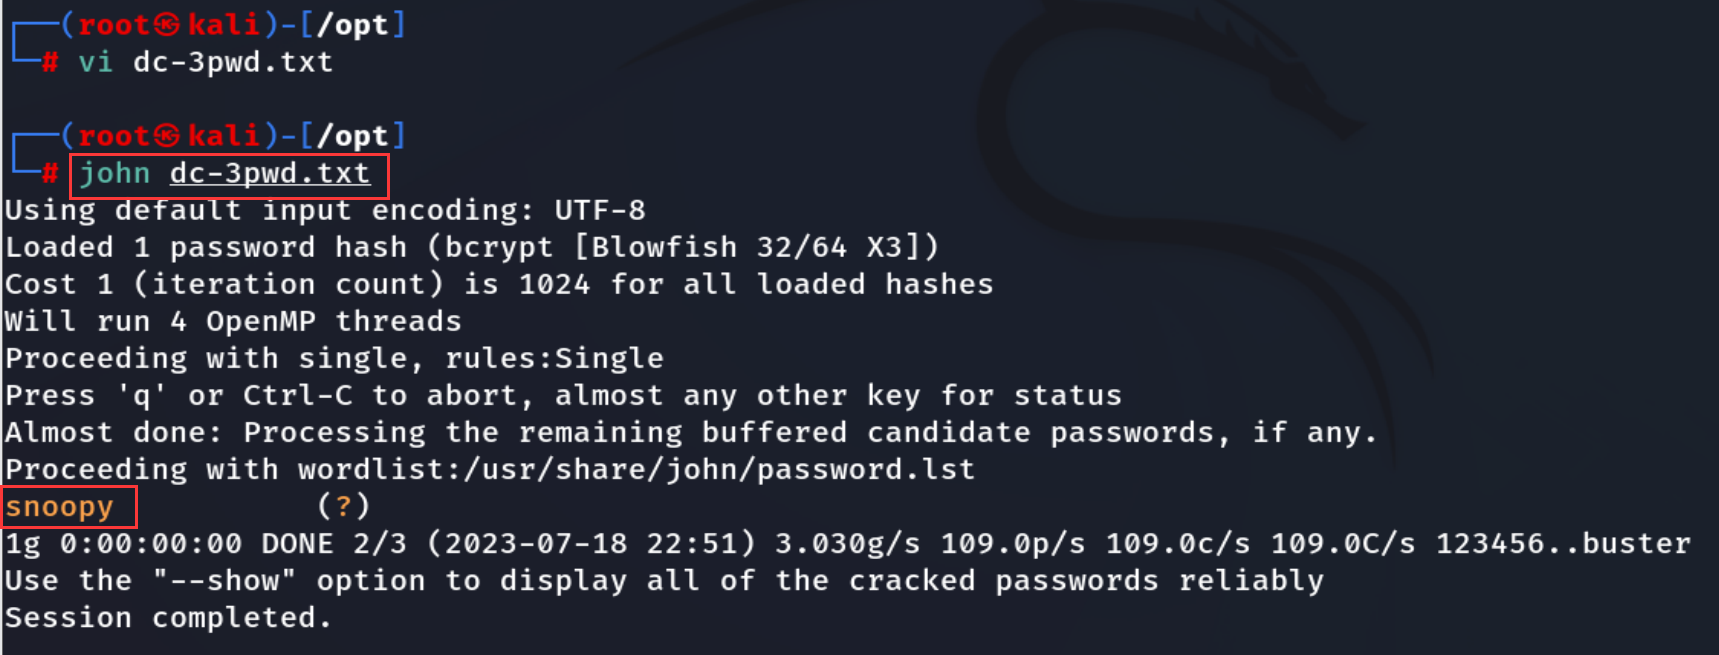
Task: Click the skull icon in the second prompt
Action: pos(168,136)
